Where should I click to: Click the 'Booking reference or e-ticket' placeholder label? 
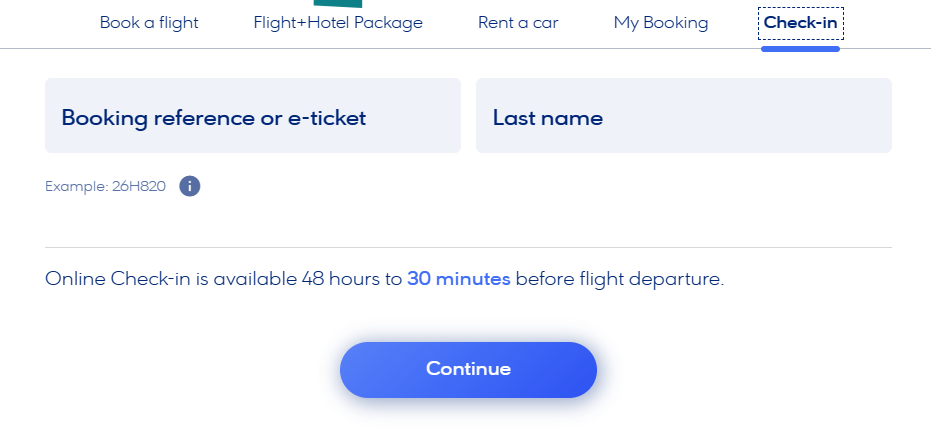tap(214, 118)
